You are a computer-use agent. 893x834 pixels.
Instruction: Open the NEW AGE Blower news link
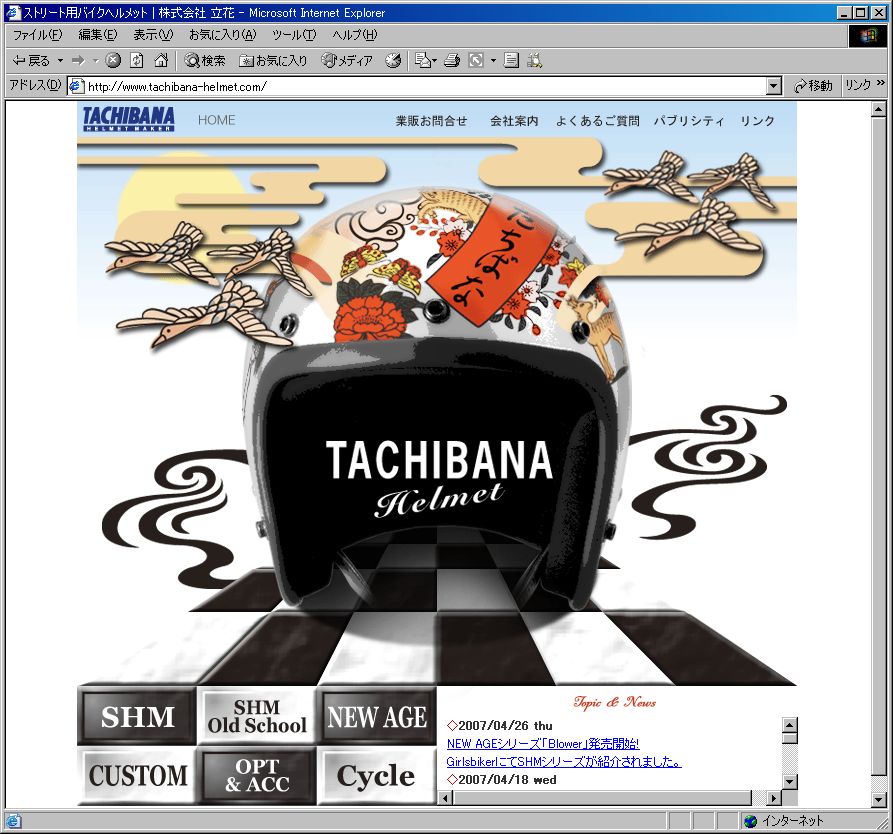(543, 743)
